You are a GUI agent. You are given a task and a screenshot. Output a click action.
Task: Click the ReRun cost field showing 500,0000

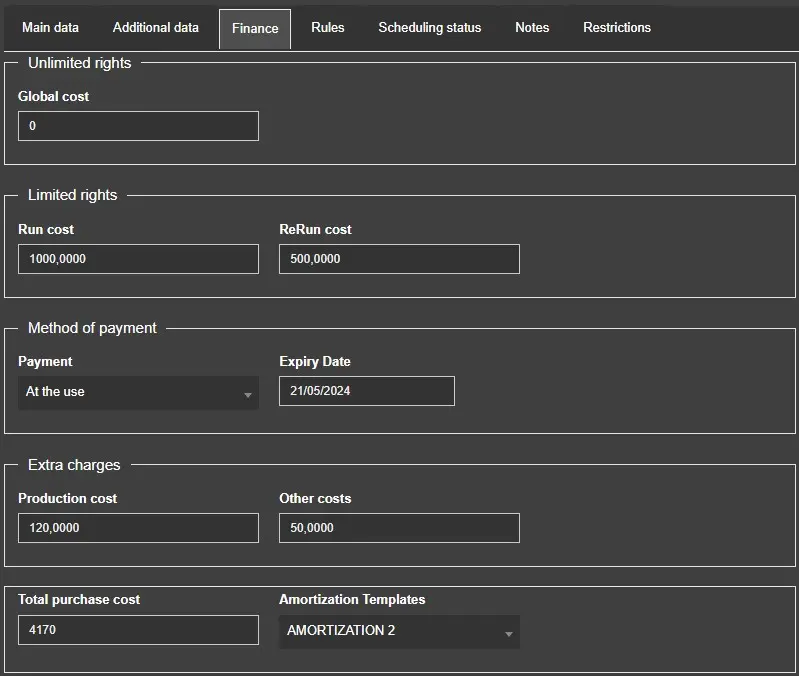coord(399,259)
